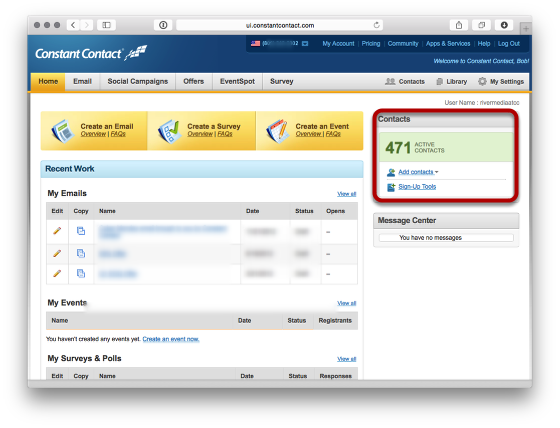The height and width of the screenshot is (428, 560).
Task: Click the first blurred email name link
Action: pyautogui.click(x=162, y=231)
